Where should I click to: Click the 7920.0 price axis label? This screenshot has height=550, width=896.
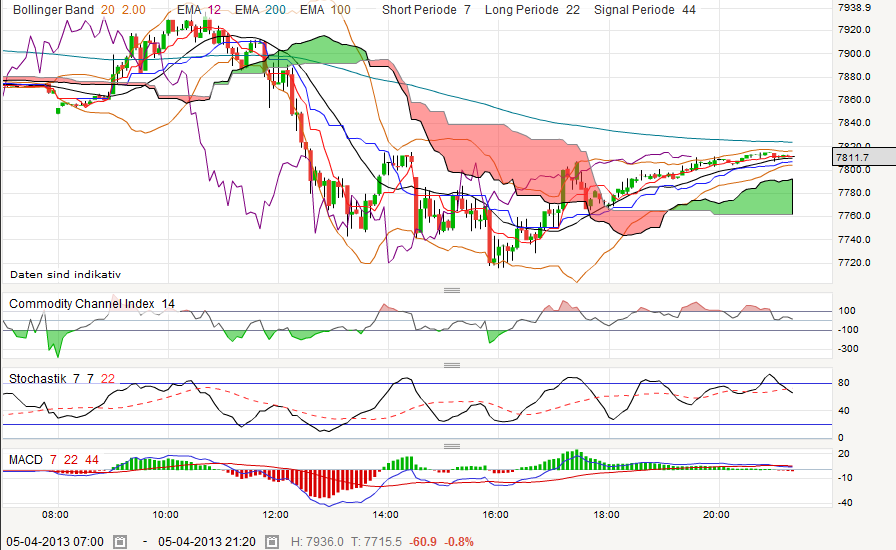click(x=854, y=30)
